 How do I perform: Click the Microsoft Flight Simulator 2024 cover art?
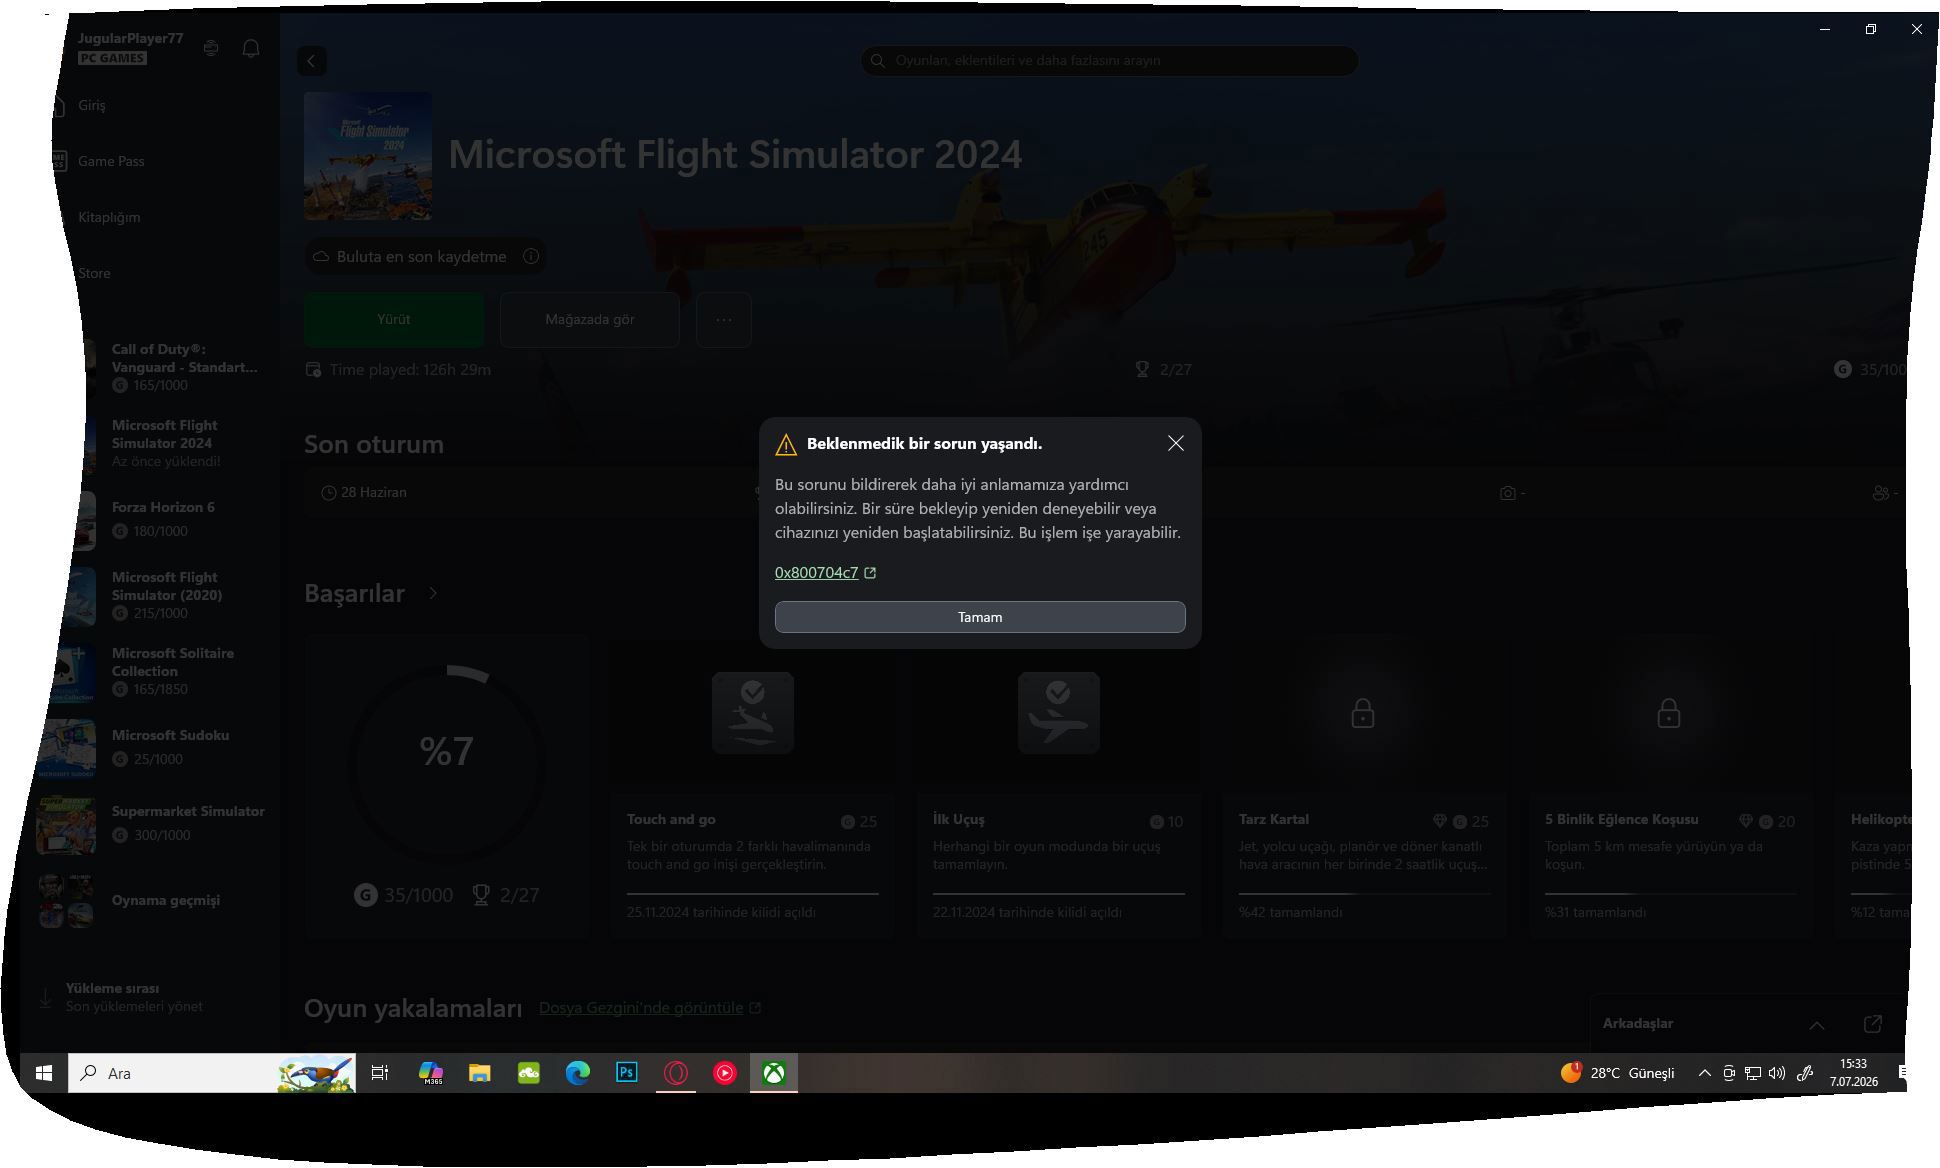[368, 156]
